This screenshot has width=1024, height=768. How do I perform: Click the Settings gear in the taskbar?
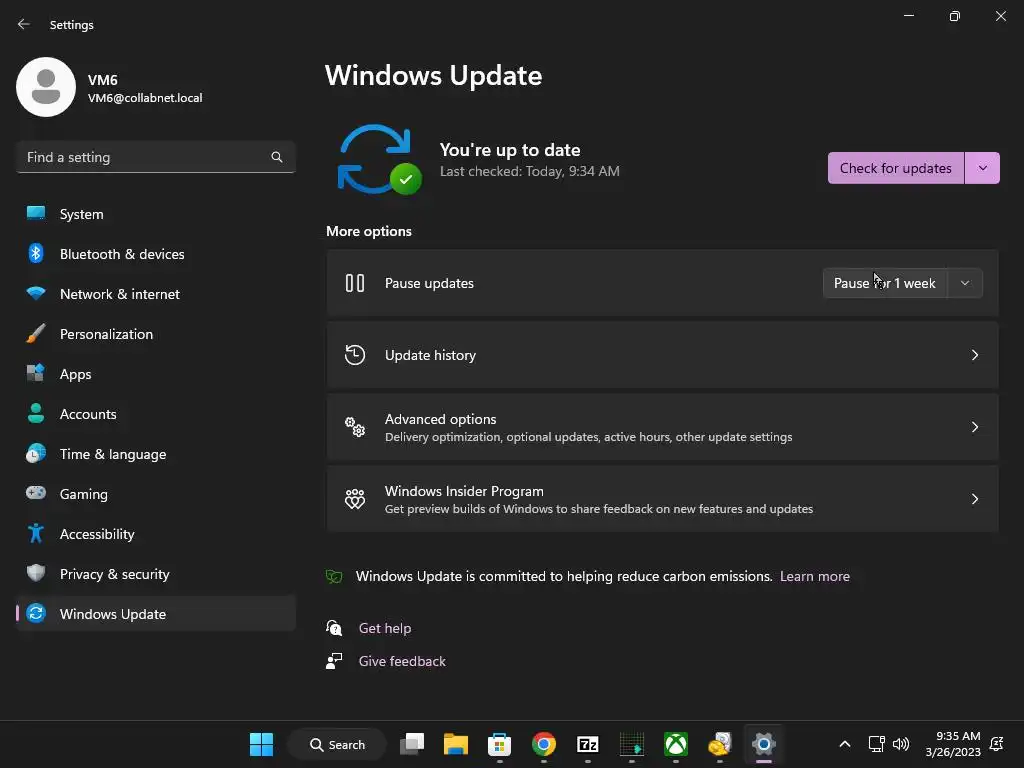763,744
